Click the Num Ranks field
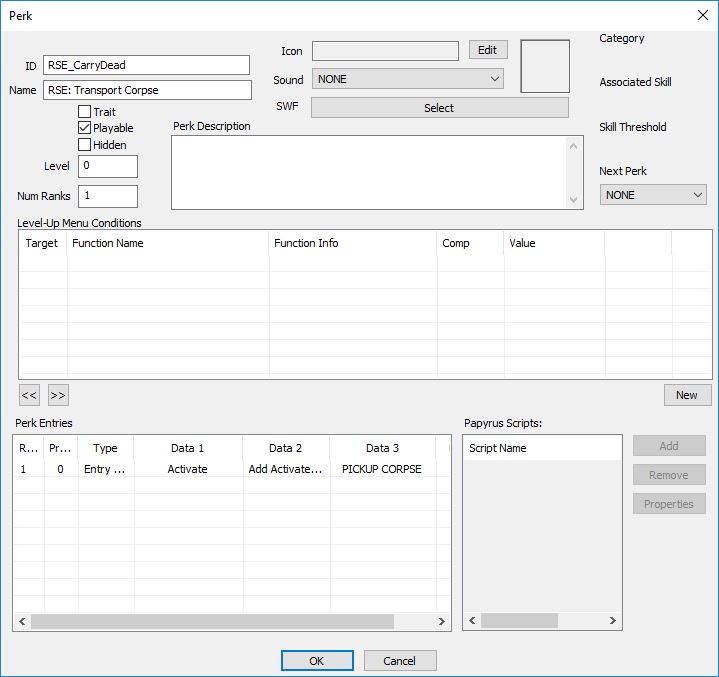The width and height of the screenshot is (719, 677). pyautogui.click(x=108, y=196)
